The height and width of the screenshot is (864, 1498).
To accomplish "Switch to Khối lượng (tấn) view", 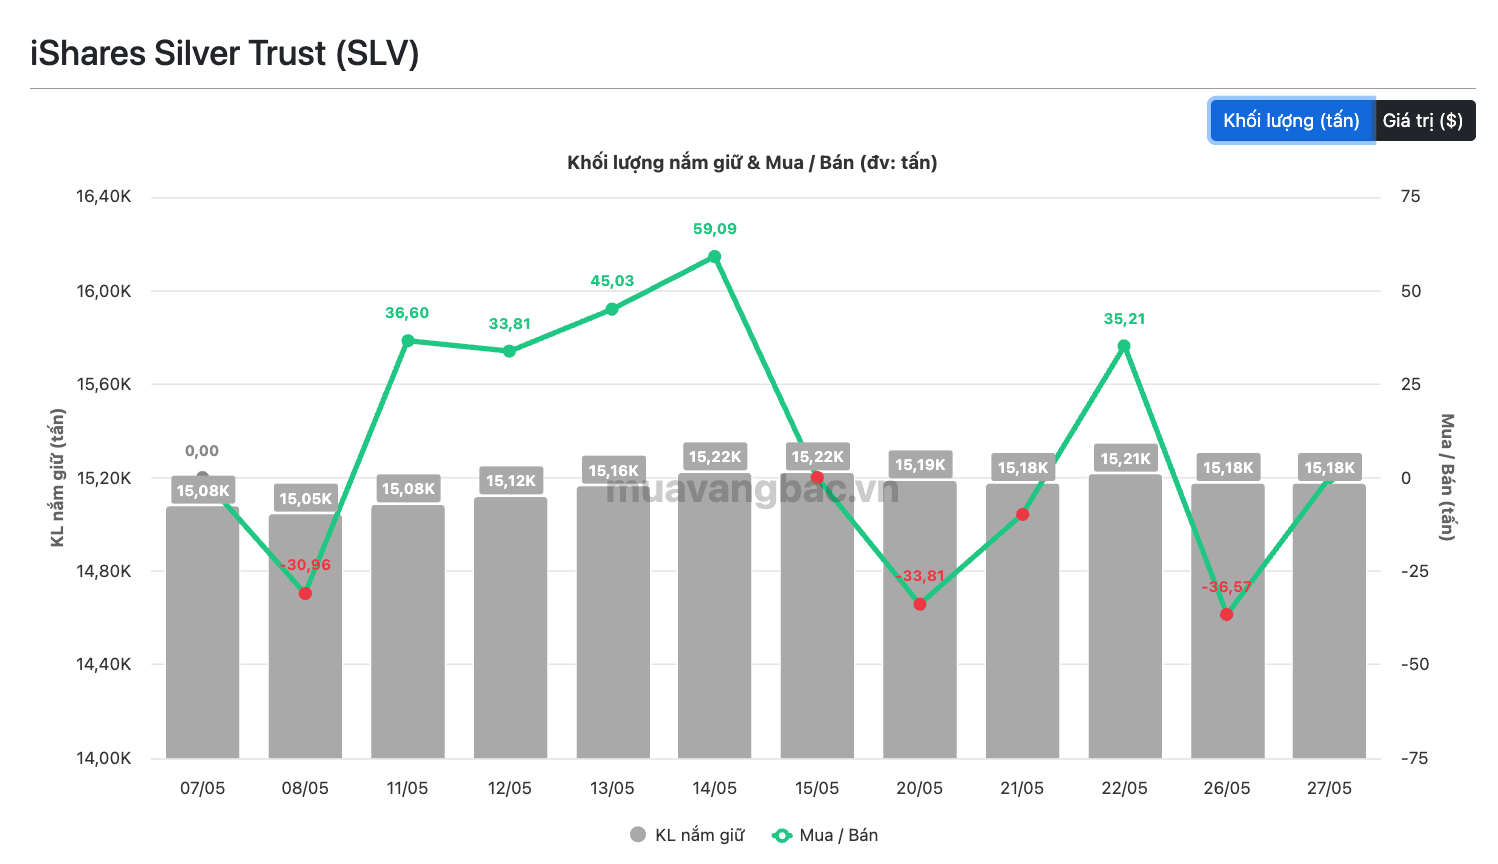I will coord(1291,121).
